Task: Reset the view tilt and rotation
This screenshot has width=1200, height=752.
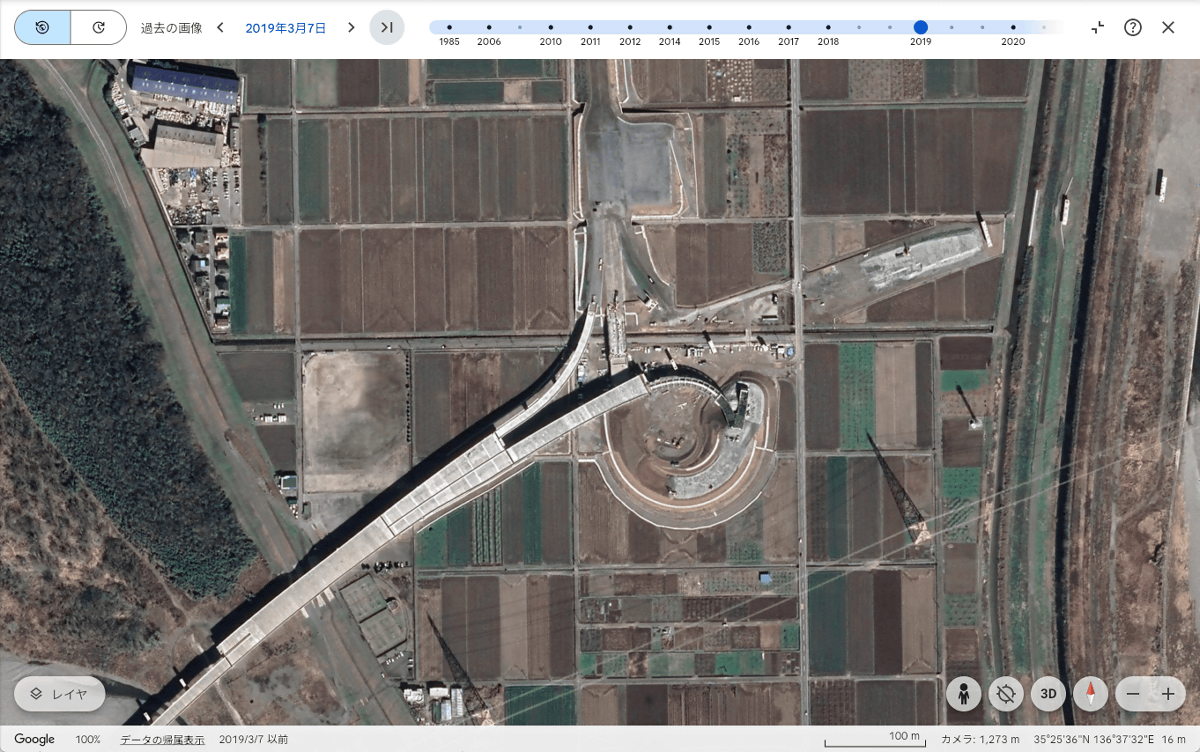Action: tap(1006, 694)
